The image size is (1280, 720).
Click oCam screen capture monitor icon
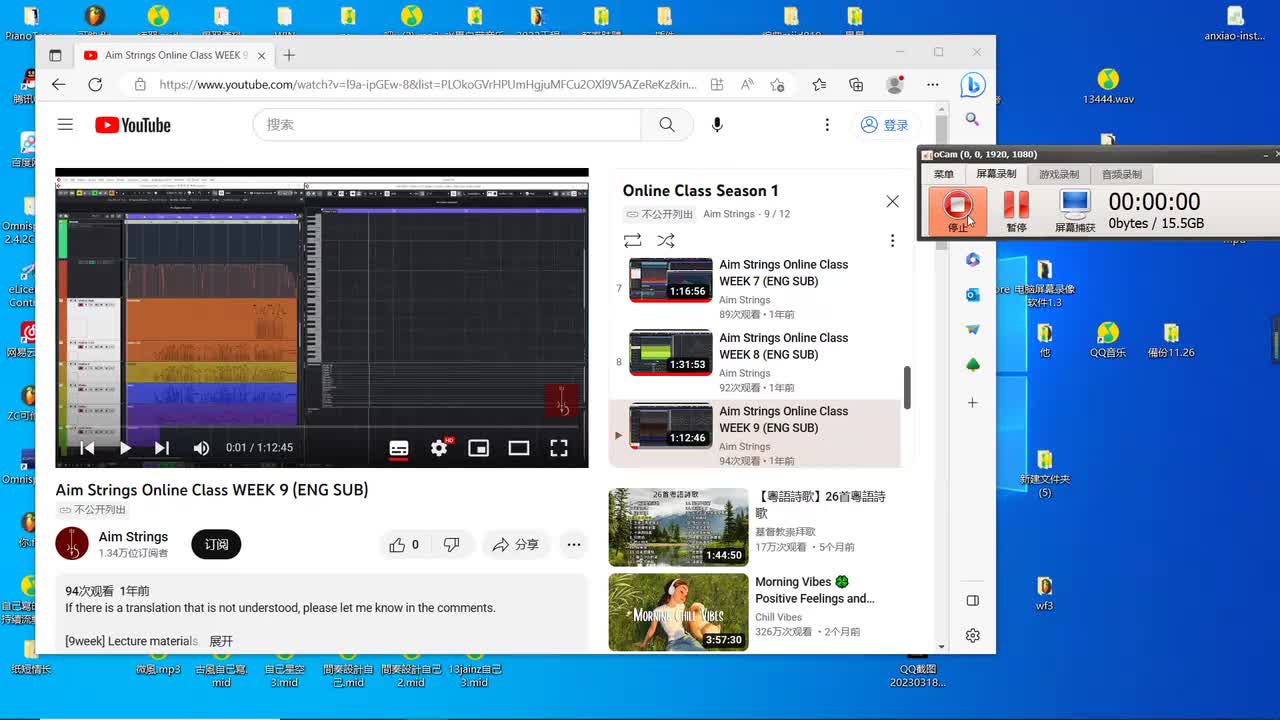(x=1075, y=210)
